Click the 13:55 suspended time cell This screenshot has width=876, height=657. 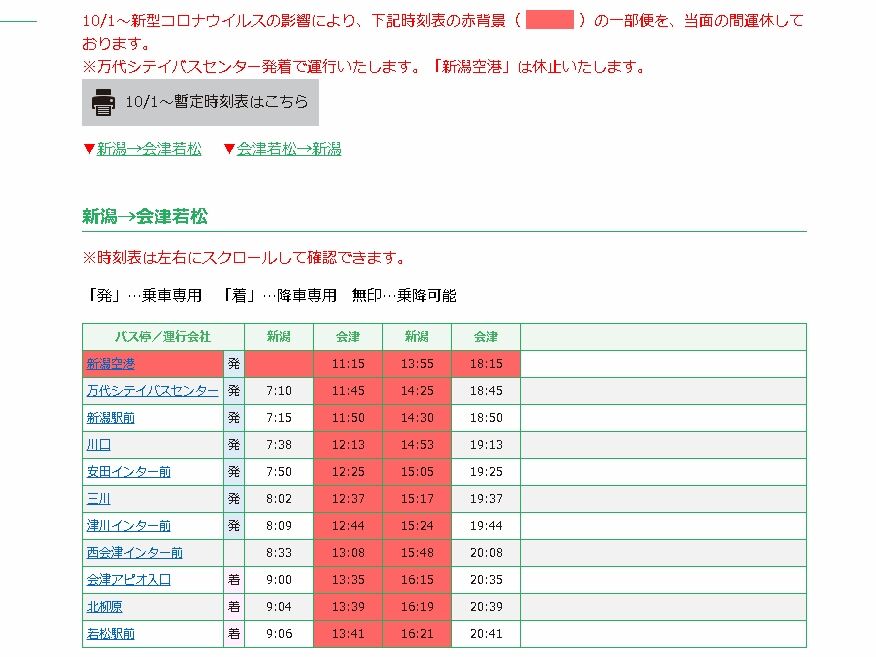click(x=417, y=364)
